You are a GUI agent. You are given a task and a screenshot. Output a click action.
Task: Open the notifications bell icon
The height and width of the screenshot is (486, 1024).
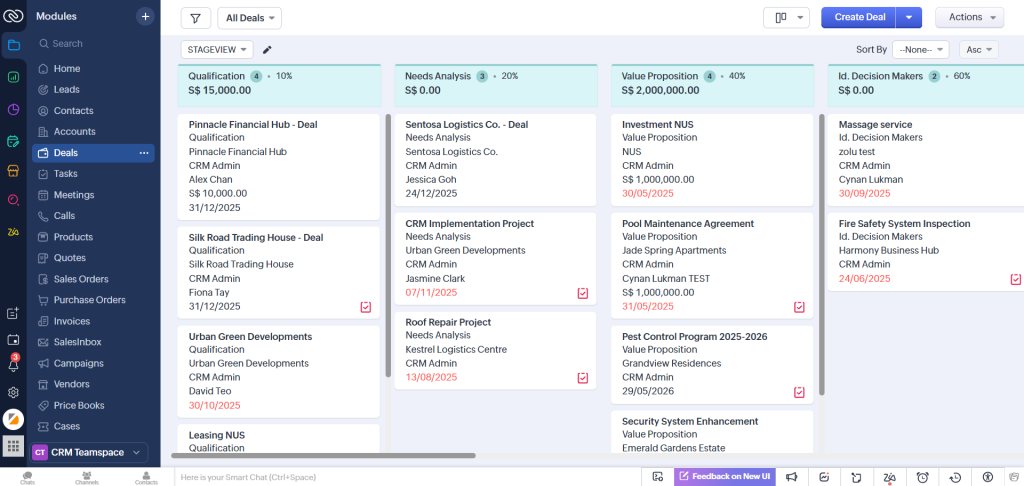coord(13,366)
